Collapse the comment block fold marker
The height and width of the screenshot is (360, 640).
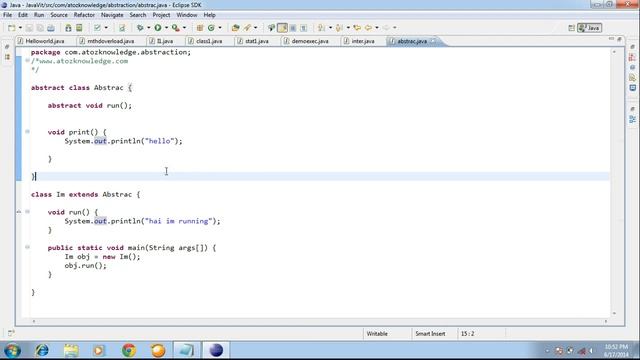[x=27, y=60]
